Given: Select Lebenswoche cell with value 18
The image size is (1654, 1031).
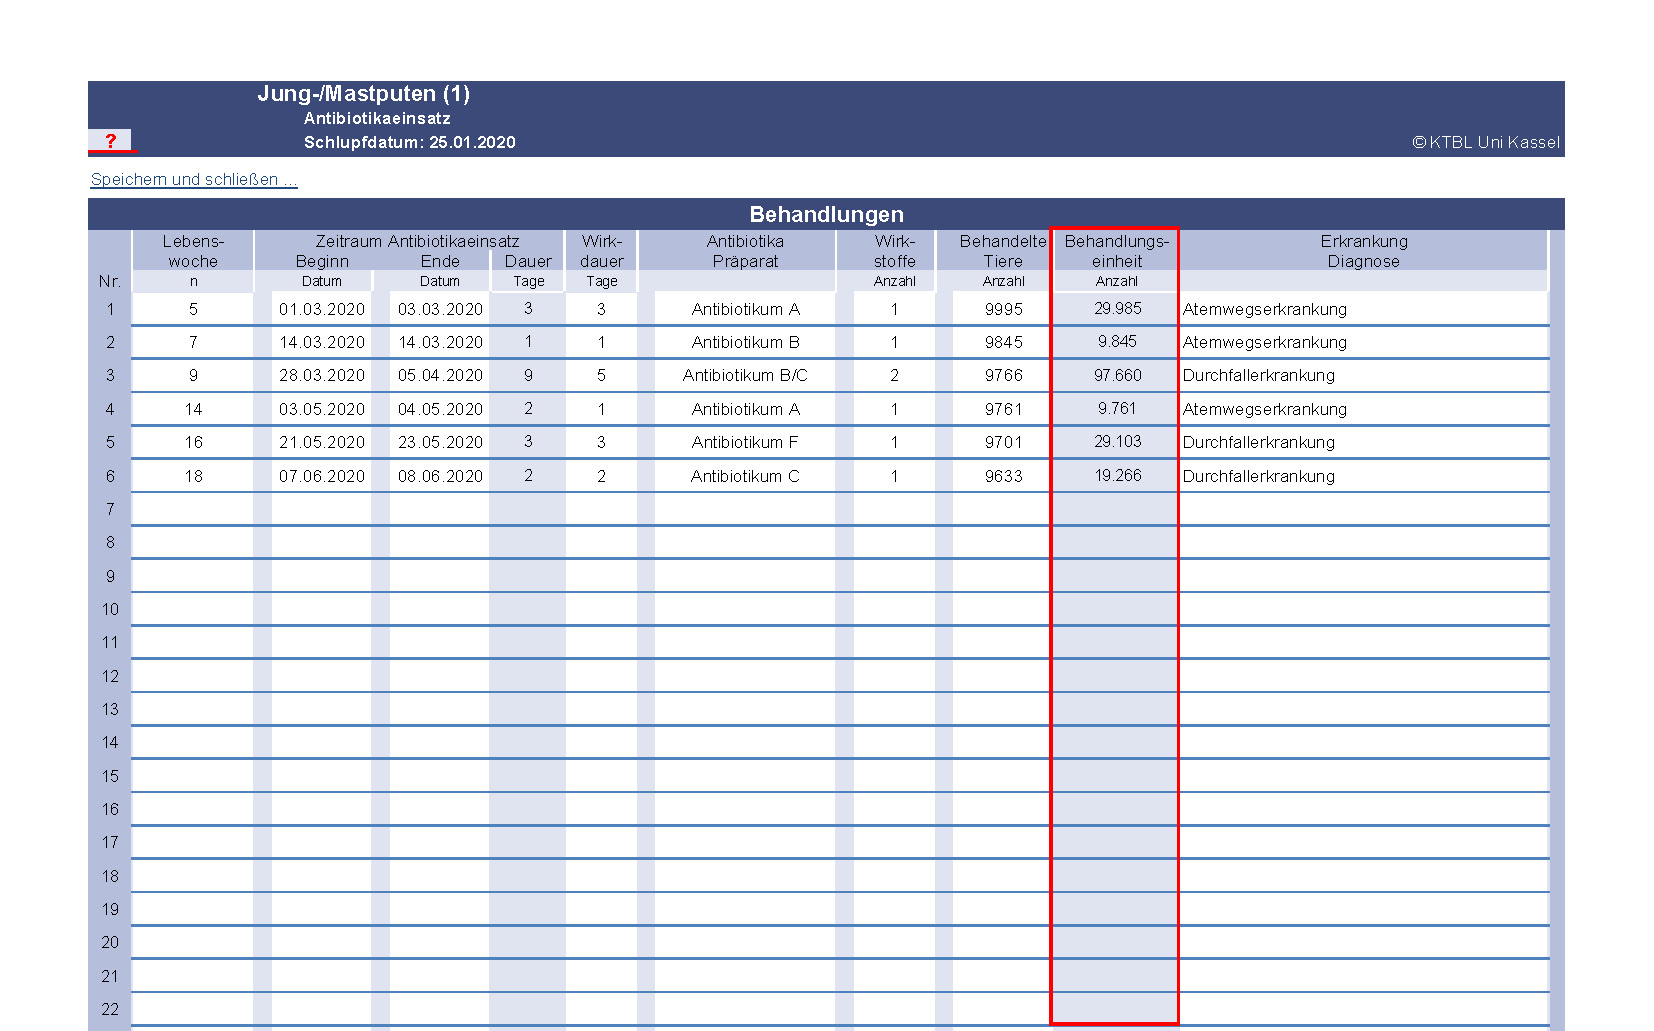Looking at the screenshot, I should (x=193, y=477).
